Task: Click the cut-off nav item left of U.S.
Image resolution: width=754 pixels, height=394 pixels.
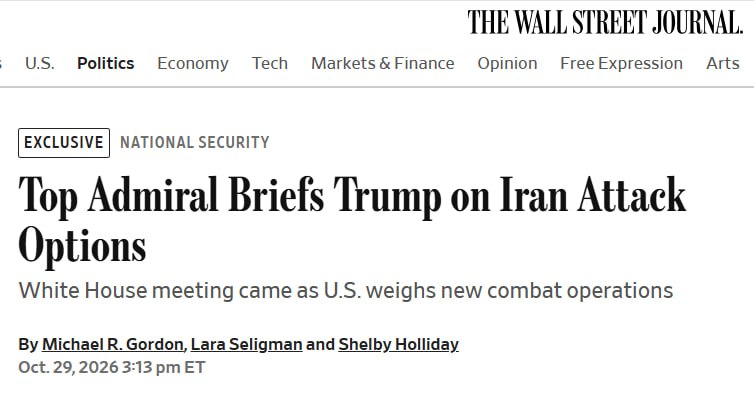Action: click(1, 63)
